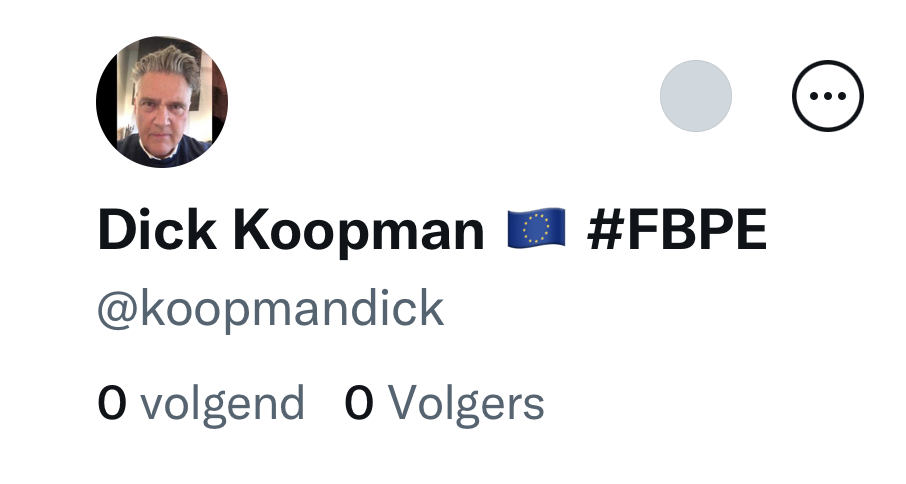Open the three-dot more options menu

point(827,96)
